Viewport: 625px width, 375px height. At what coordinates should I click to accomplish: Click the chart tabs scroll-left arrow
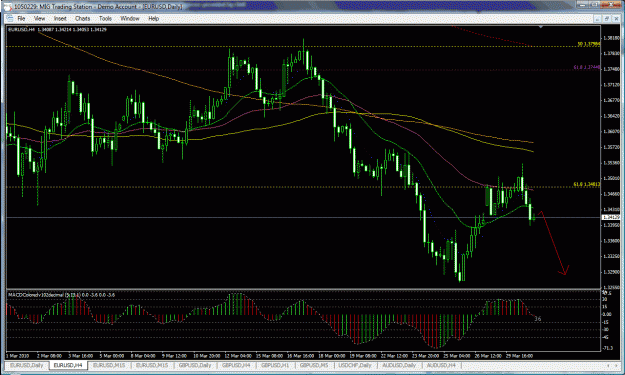(608, 365)
